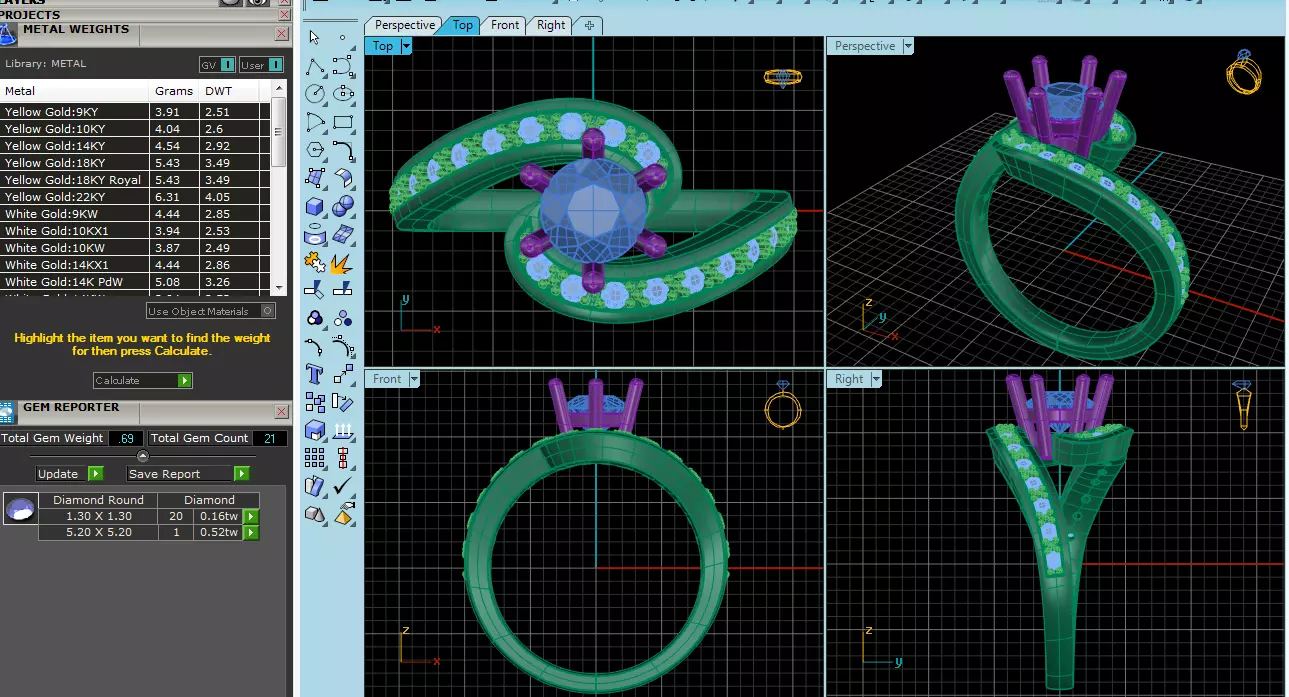Viewport: 1289px width, 697px height.
Task: Click the diamond gem thumbnail
Action: (x=20, y=510)
